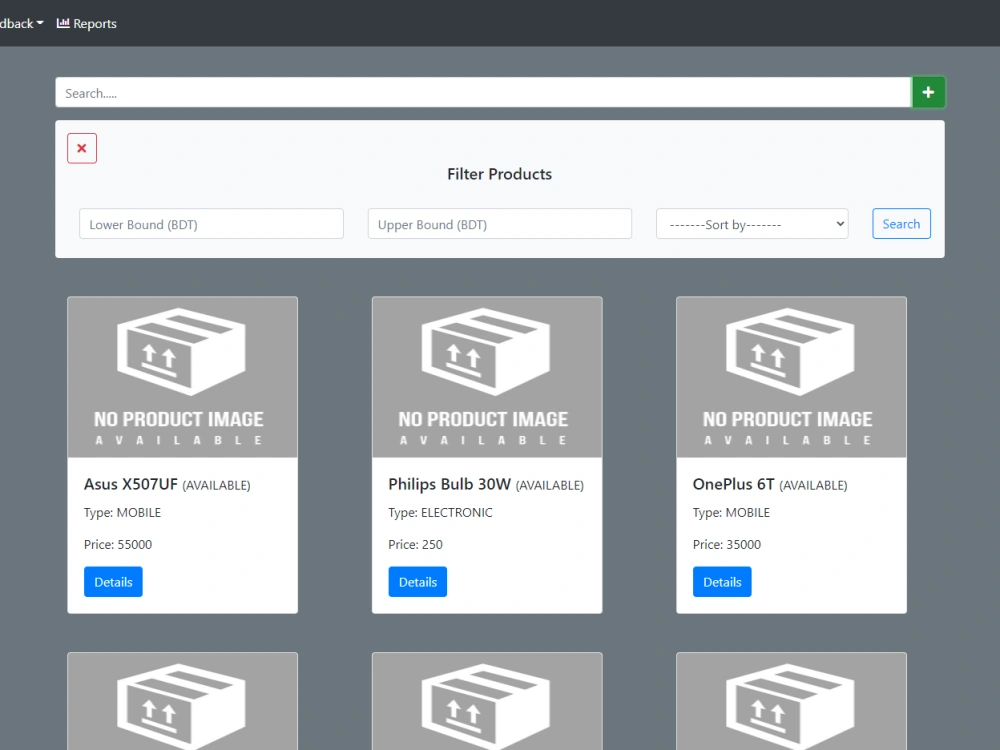Click the green plus icon to add a product
1000x750 pixels.
pyautogui.click(x=928, y=91)
